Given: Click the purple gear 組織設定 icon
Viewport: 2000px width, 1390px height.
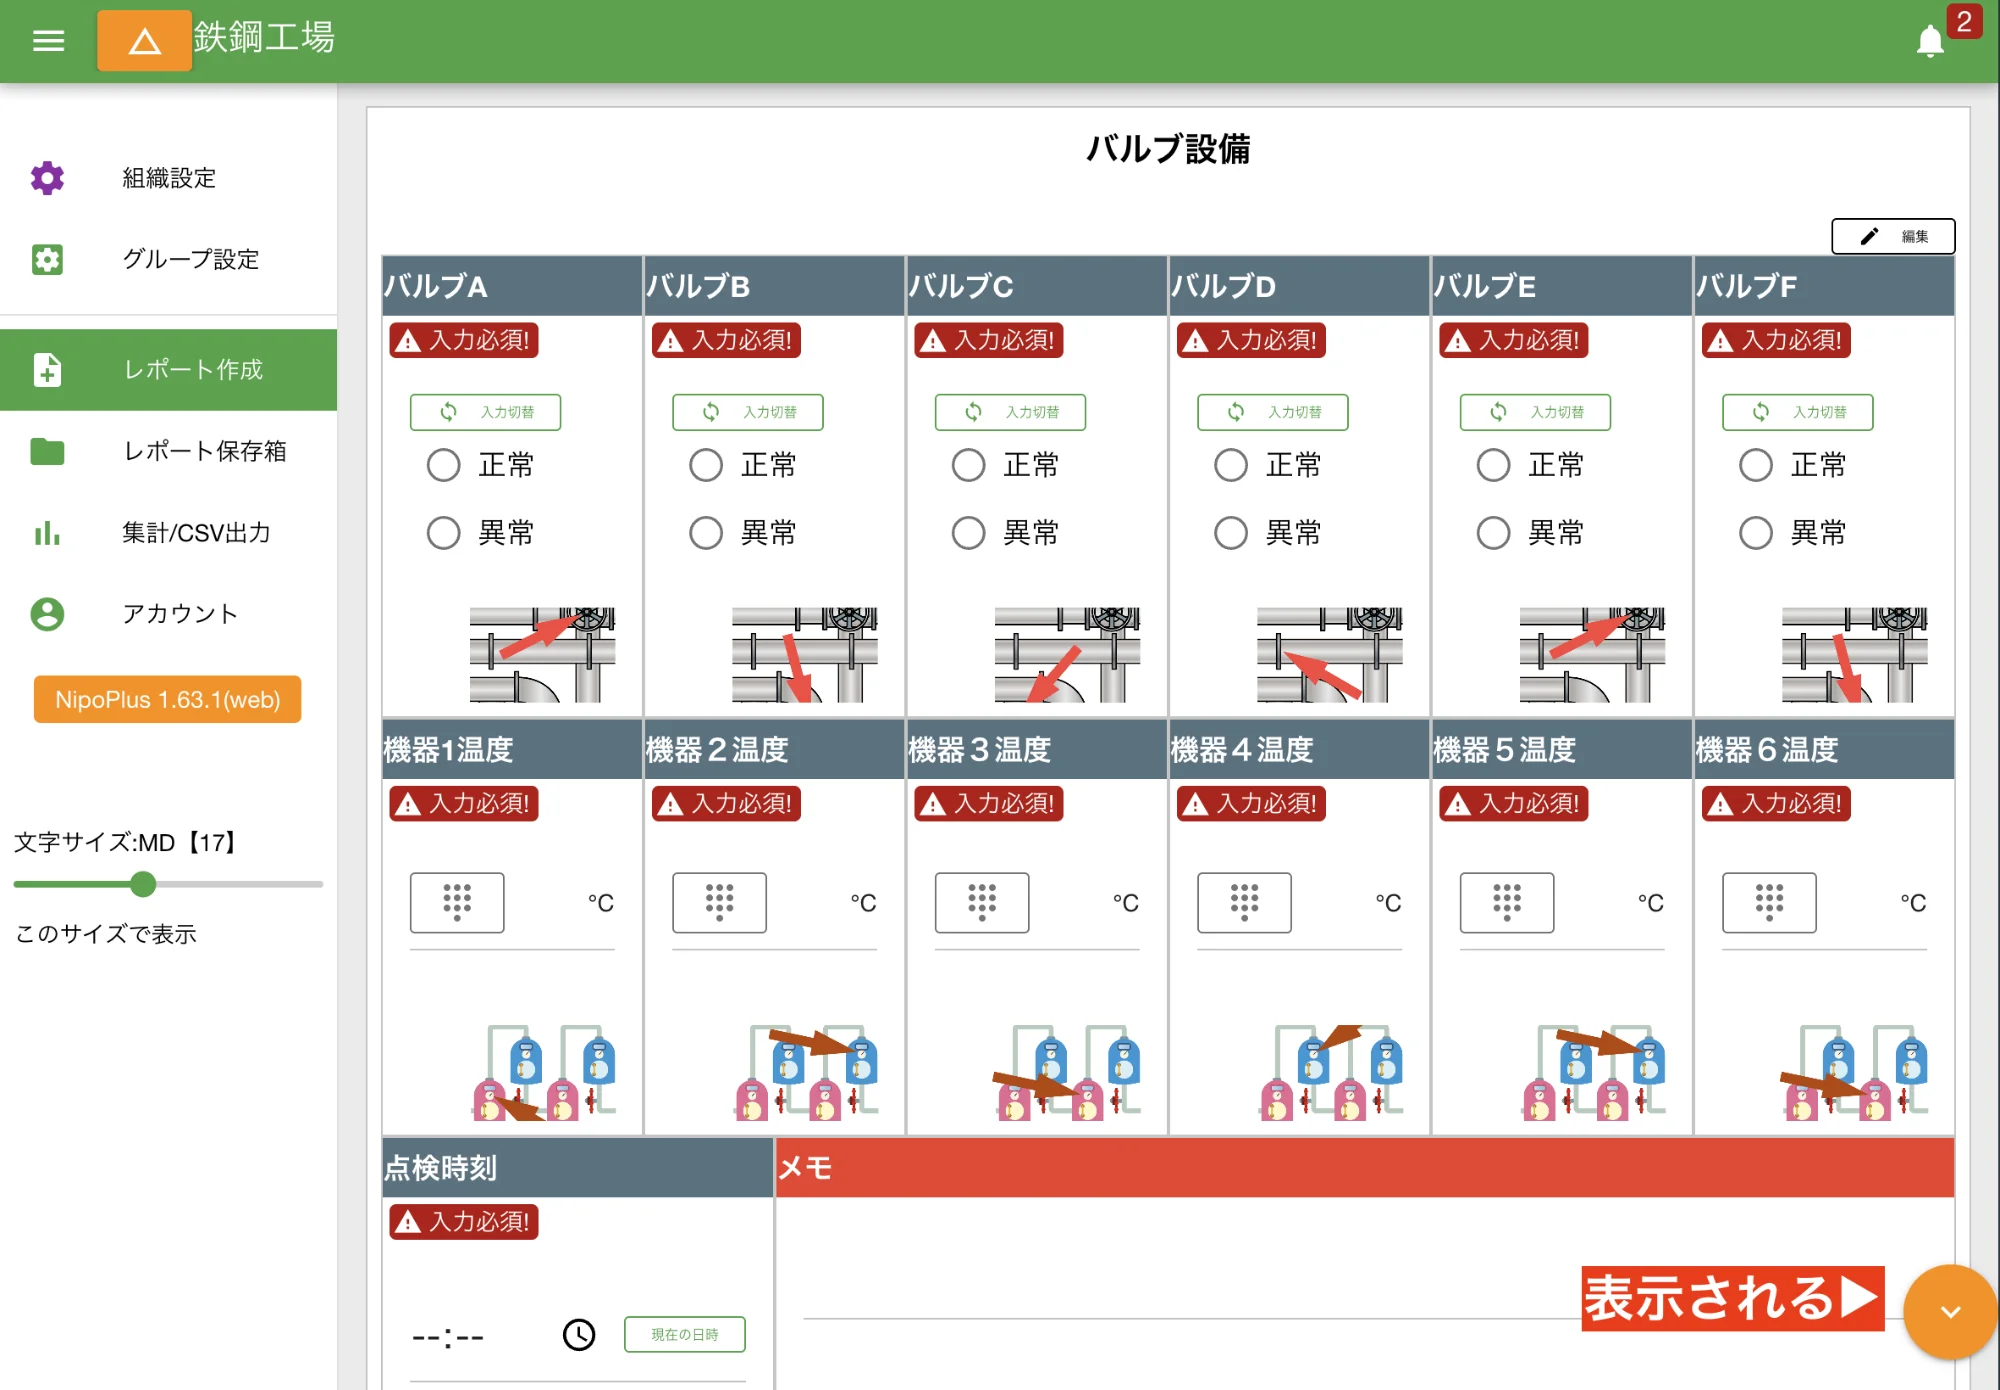Looking at the screenshot, I should pyautogui.click(x=47, y=178).
